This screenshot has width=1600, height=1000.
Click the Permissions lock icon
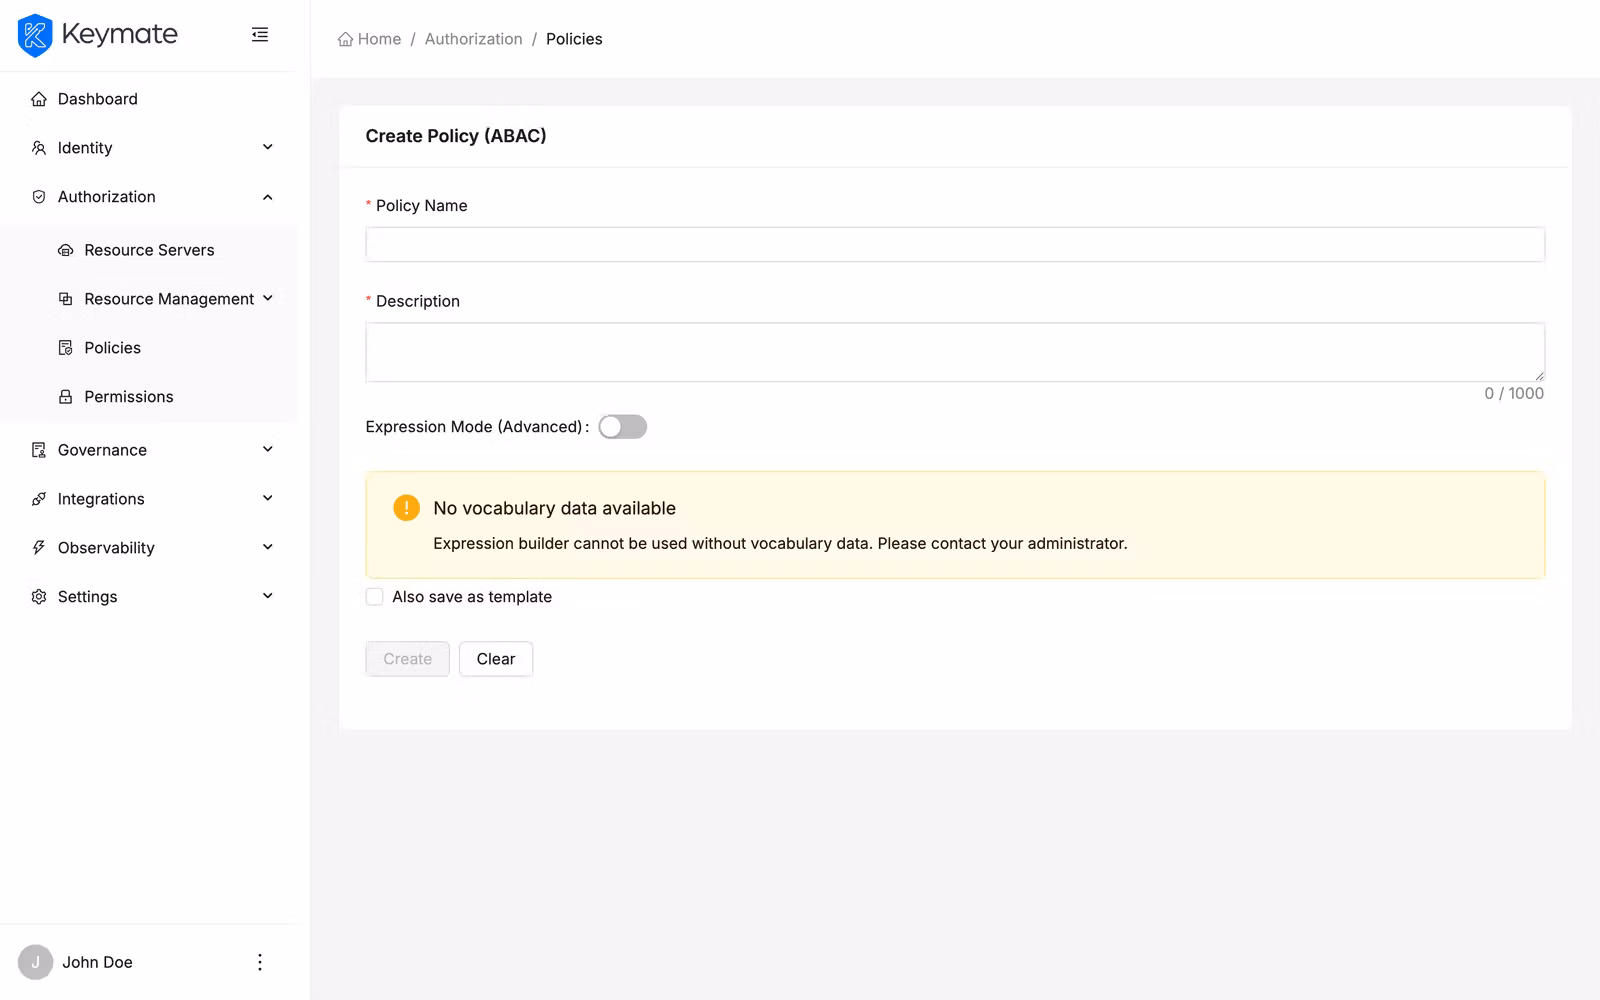coord(66,397)
